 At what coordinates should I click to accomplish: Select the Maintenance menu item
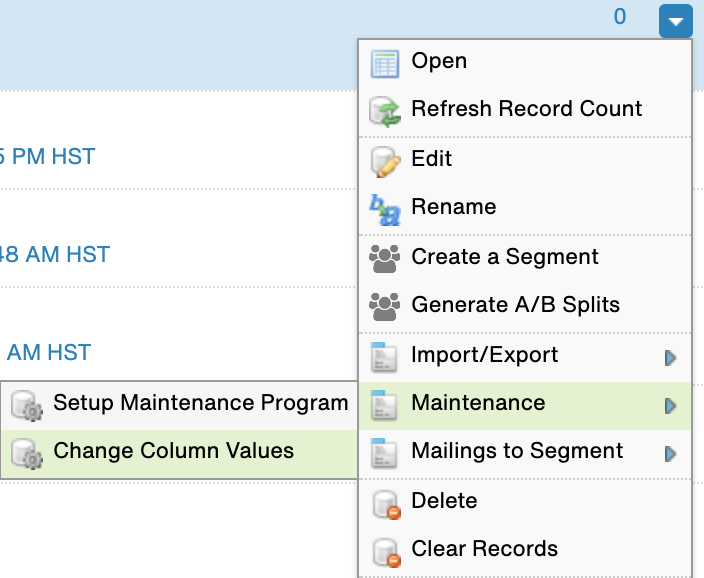pyautogui.click(x=525, y=406)
